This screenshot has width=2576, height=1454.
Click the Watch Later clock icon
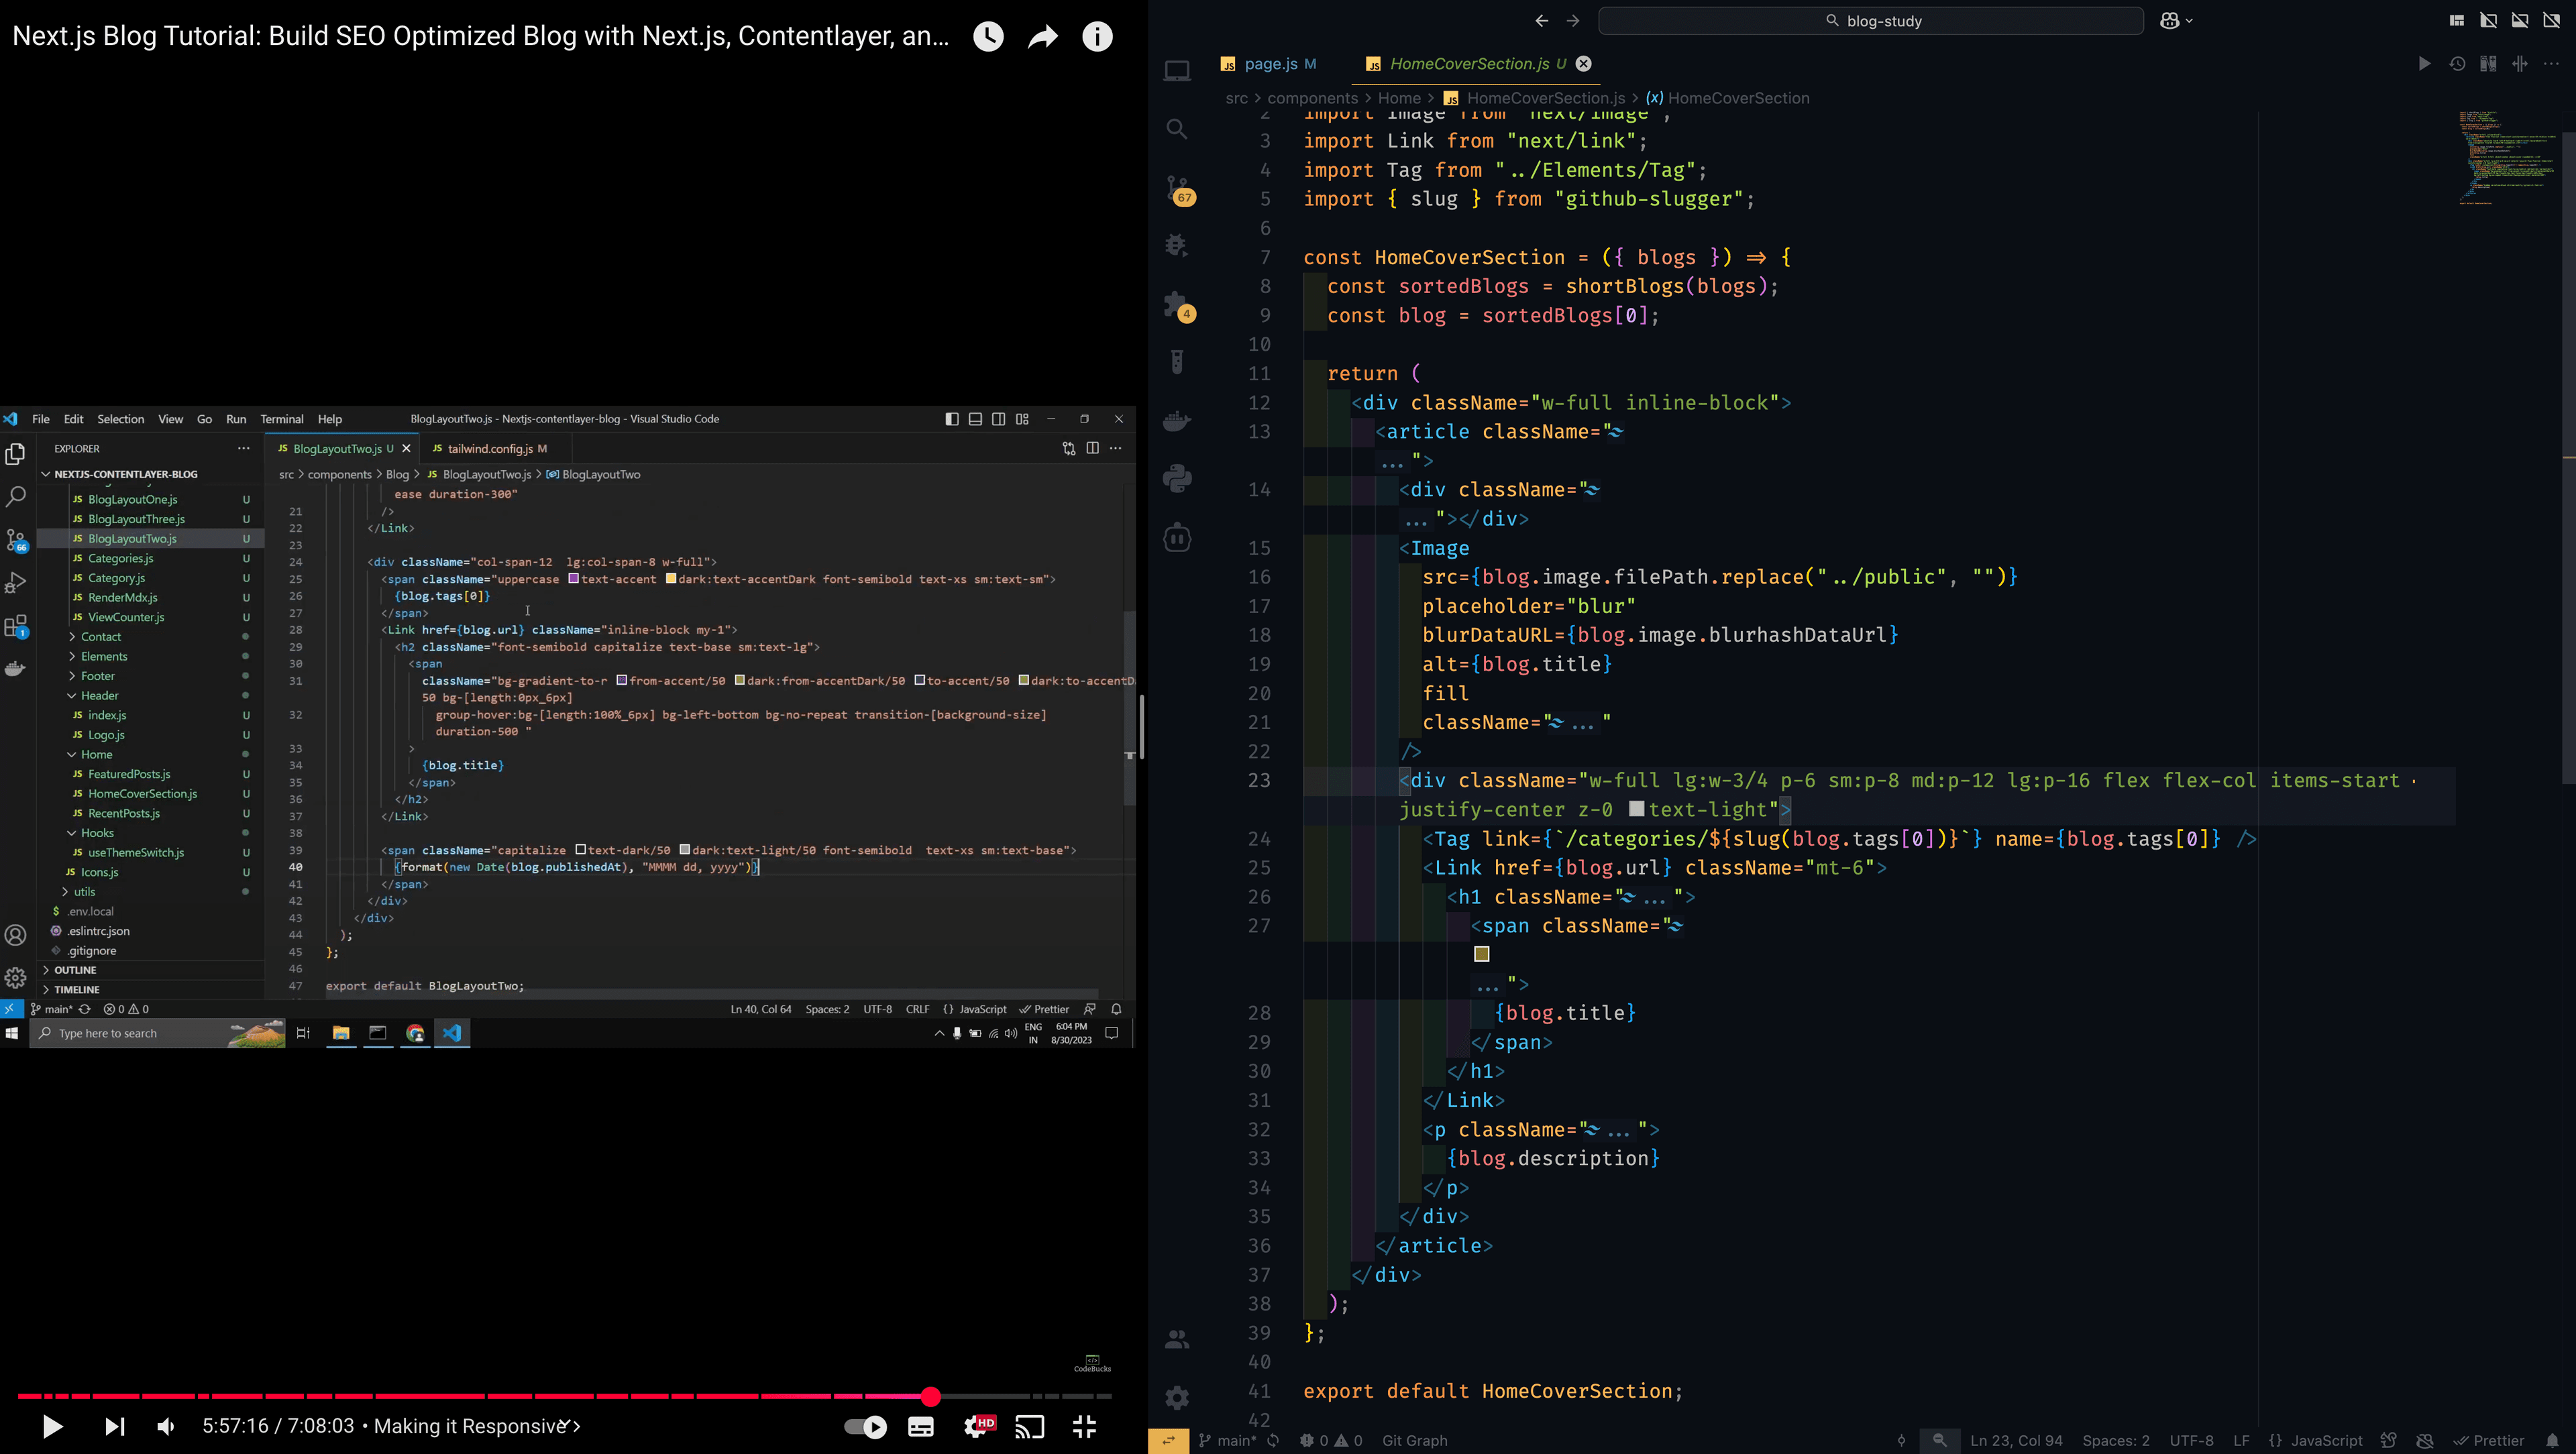click(988, 37)
